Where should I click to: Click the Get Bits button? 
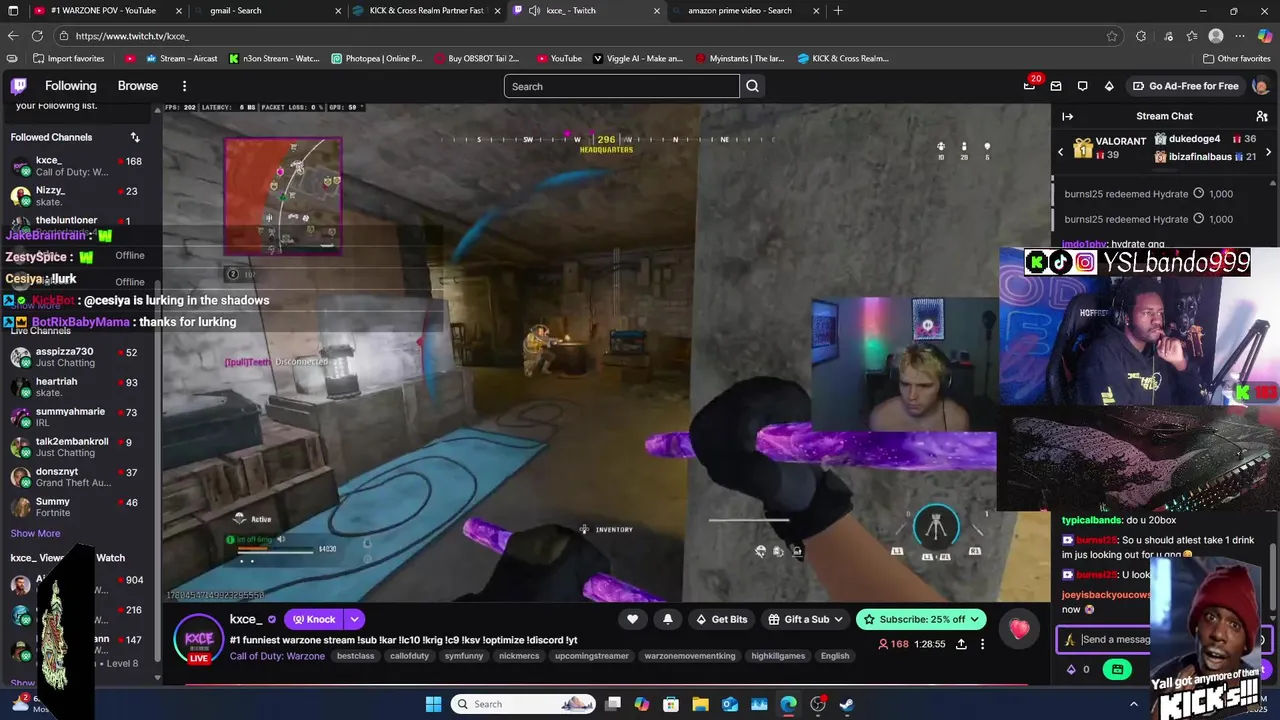coord(722,619)
